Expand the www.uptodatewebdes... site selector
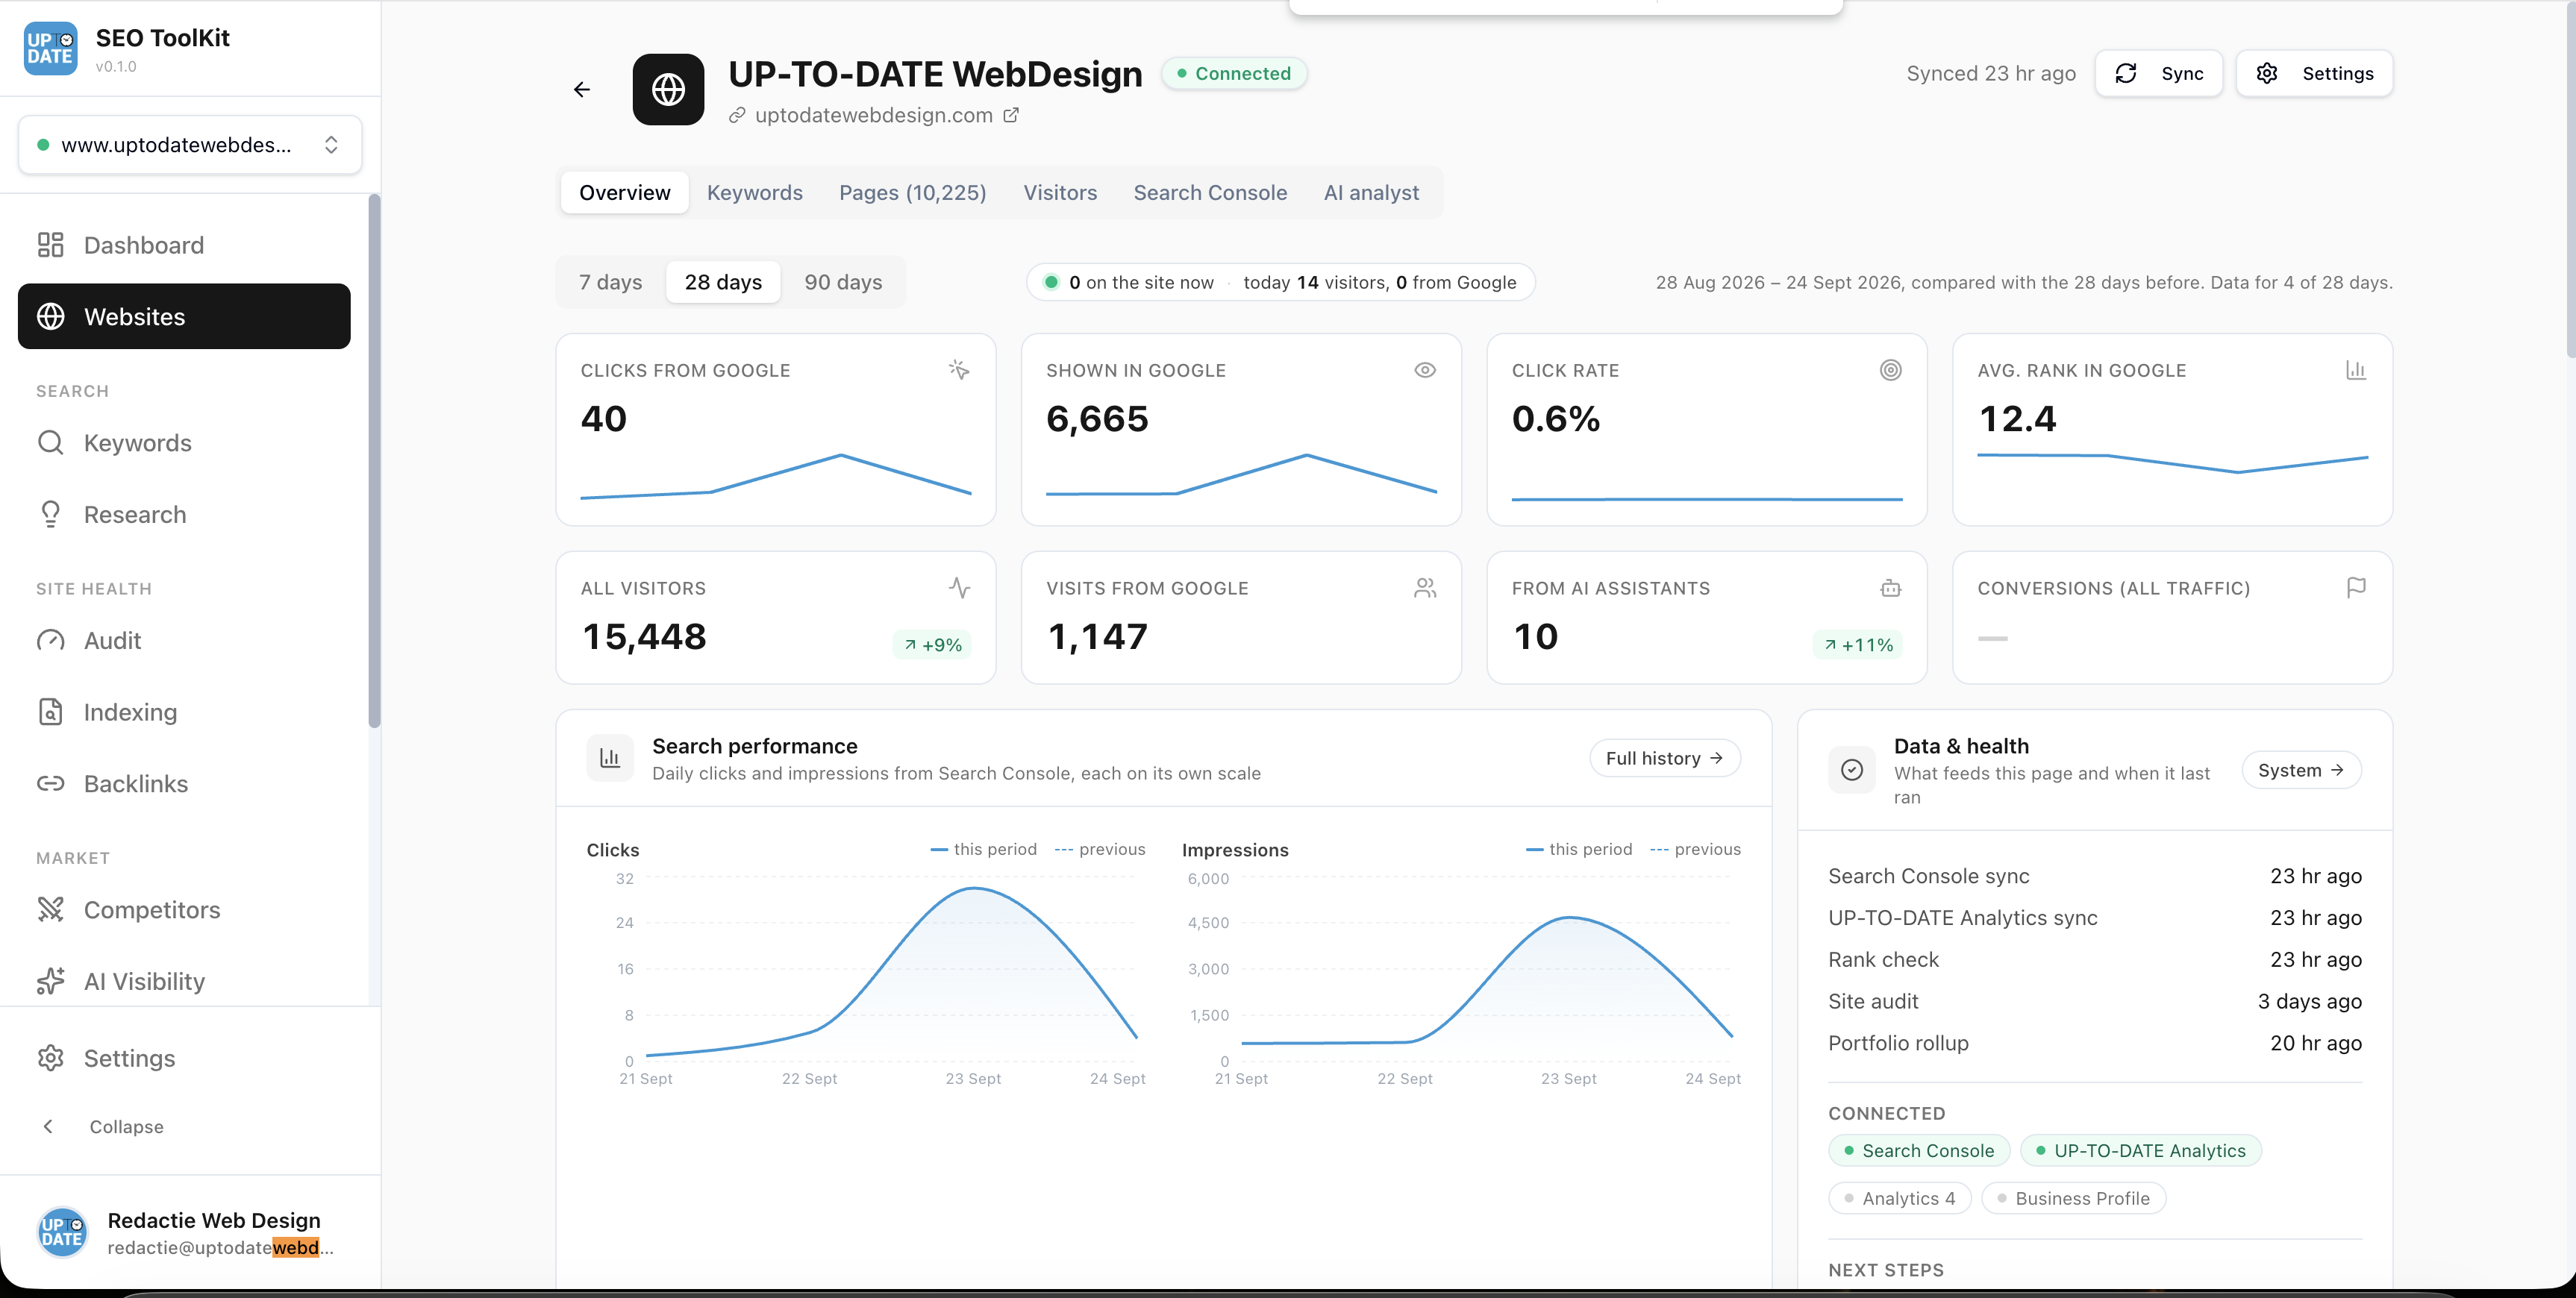The height and width of the screenshot is (1298, 2576). (x=190, y=145)
